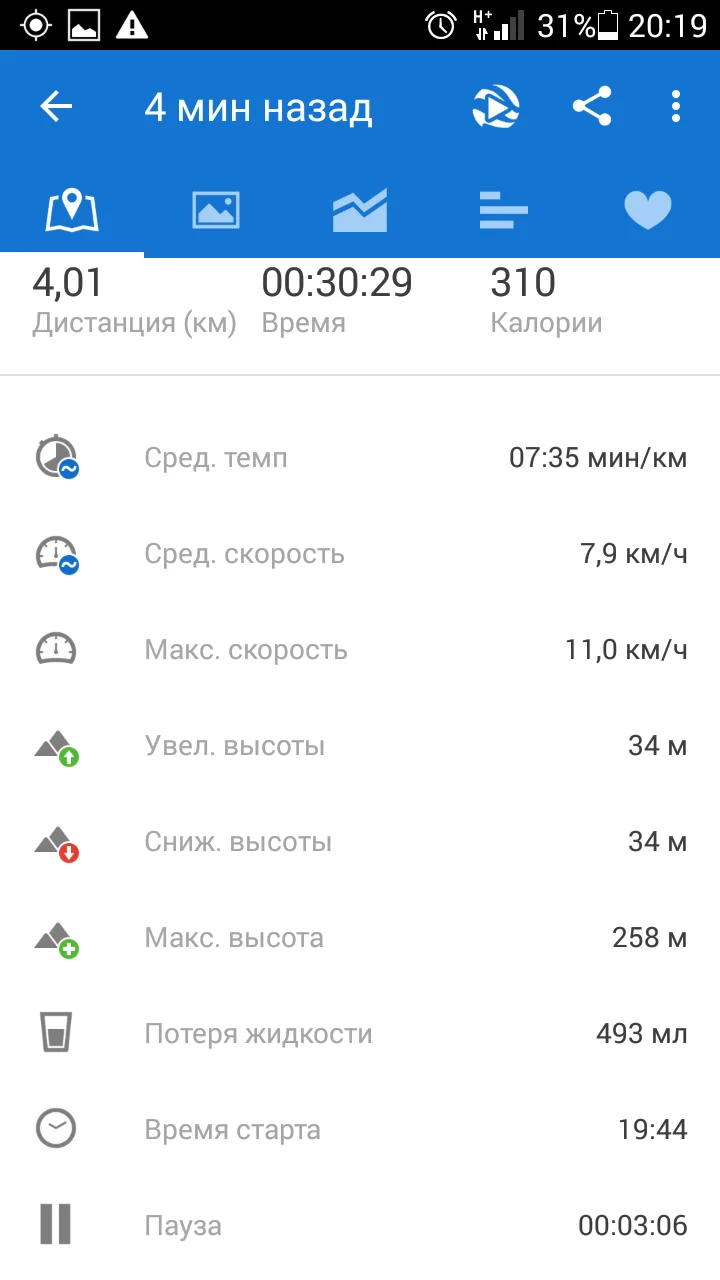This screenshot has height=1280, width=720.
Task: Tap the elevation gain mountain icon
Action: [57, 747]
